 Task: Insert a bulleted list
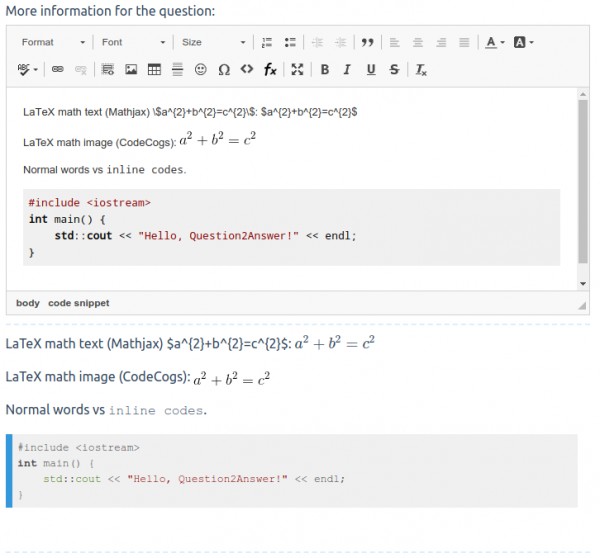click(x=291, y=42)
